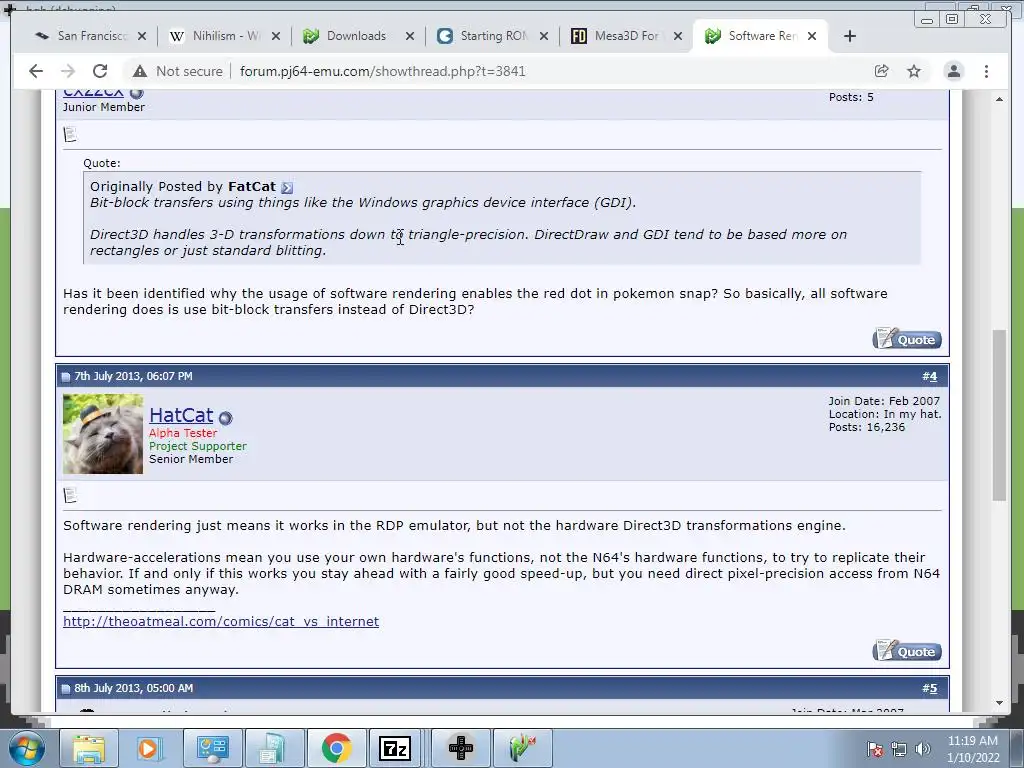Viewport: 1024px width, 768px height.
Task: Close the San Francisco tab
Action: click(142, 37)
